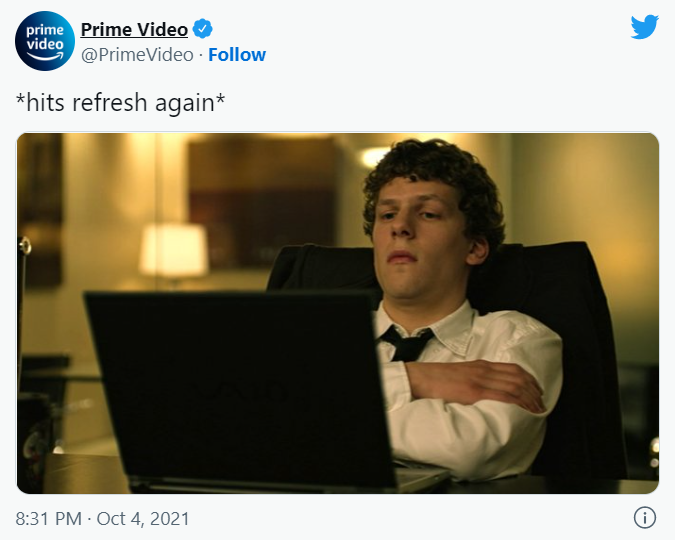
Task: Click the blue verified badge
Action: click(202, 29)
